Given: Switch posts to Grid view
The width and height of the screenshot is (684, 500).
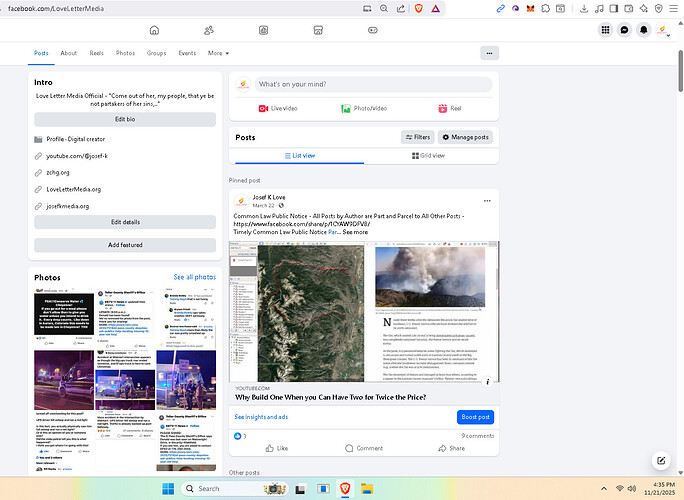Looking at the screenshot, I should [430, 156].
